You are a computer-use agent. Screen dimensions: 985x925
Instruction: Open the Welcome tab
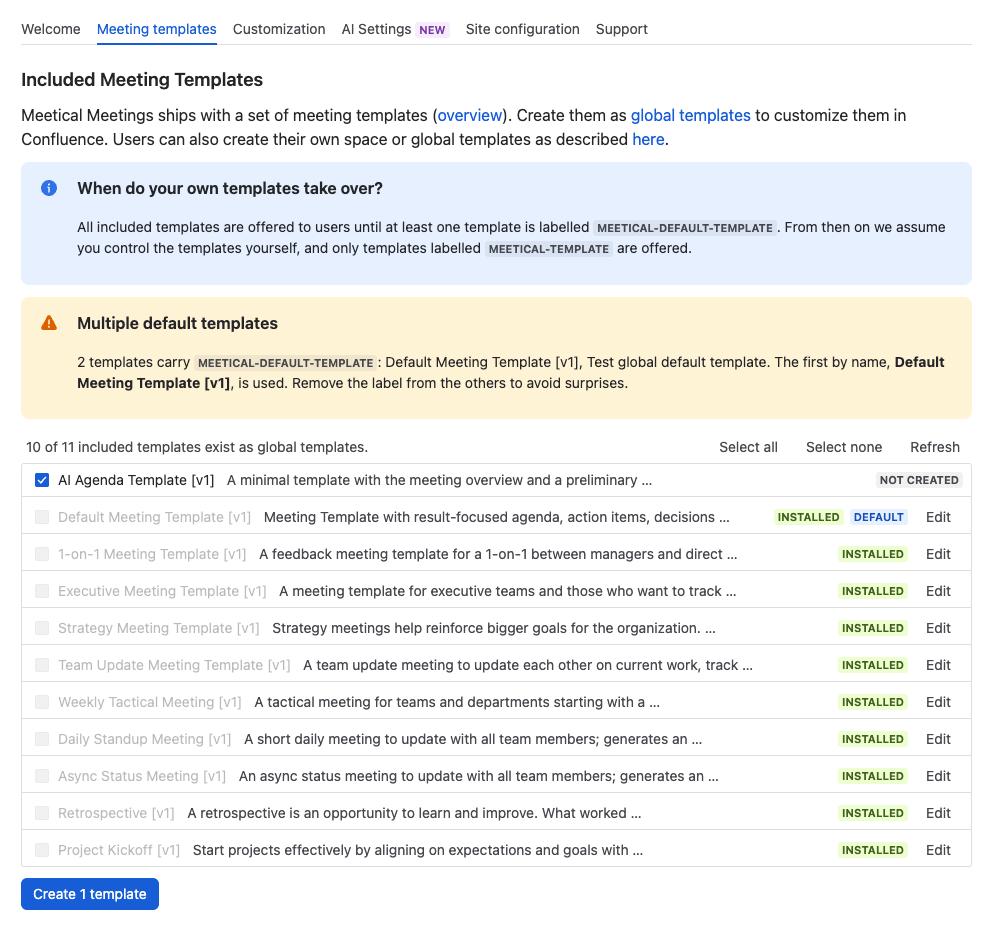tap(51, 29)
